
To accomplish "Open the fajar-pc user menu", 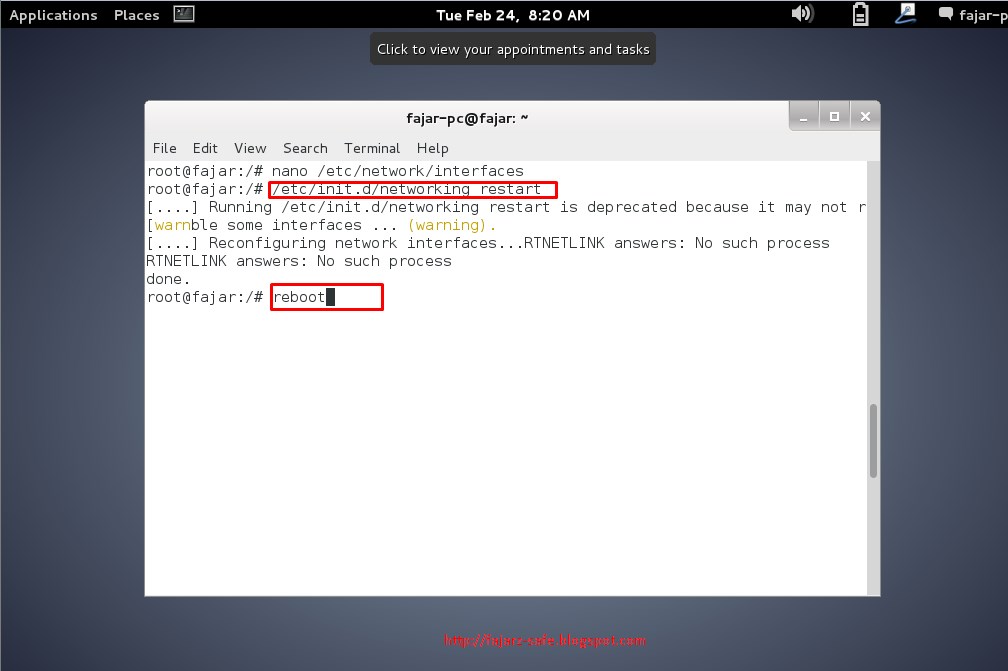I will (983, 15).
